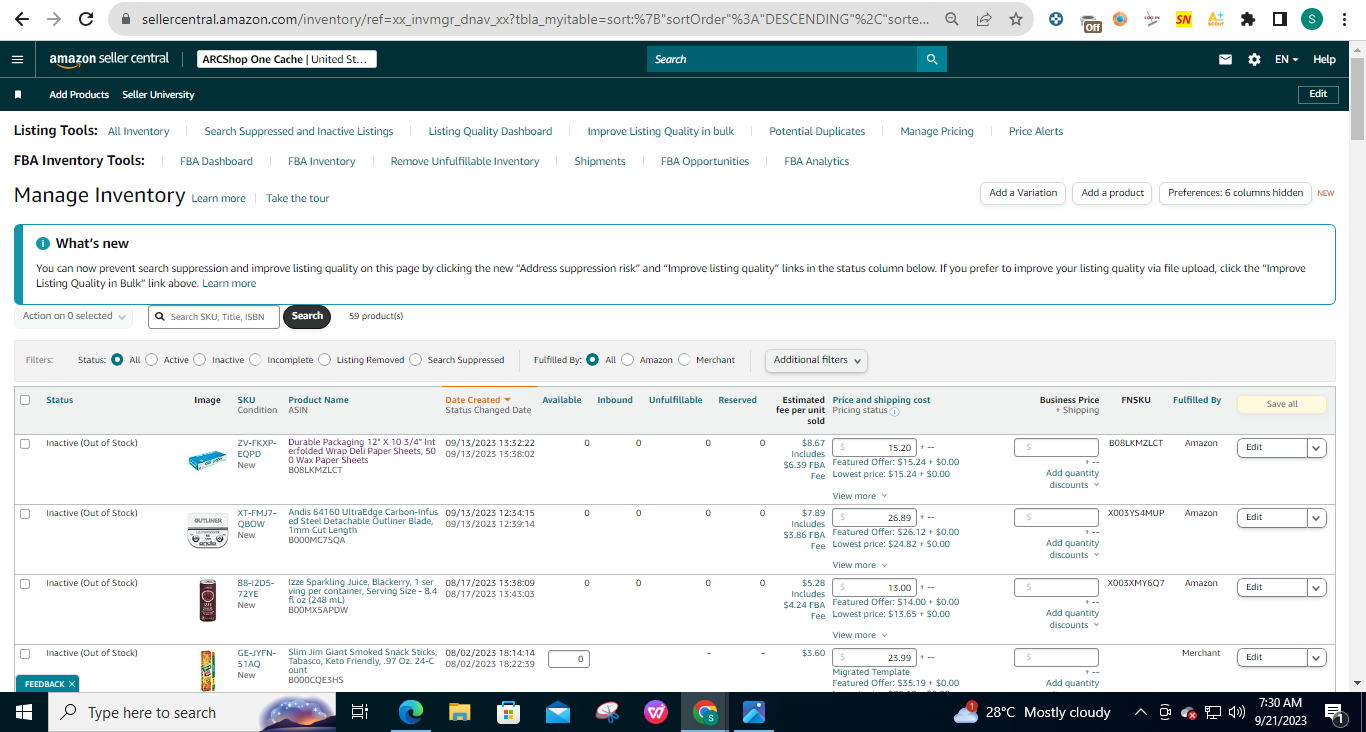Image resolution: width=1366 pixels, height=732 pixels.
Task: Bookmark this page with the star icon
Action: pos(1016,19)
